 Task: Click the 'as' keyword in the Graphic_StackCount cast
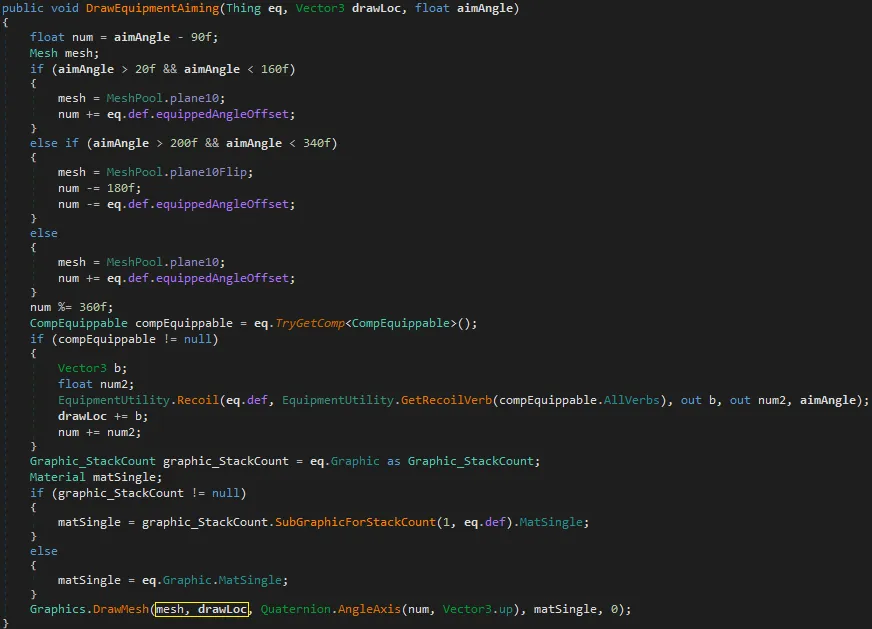[394, 461]
